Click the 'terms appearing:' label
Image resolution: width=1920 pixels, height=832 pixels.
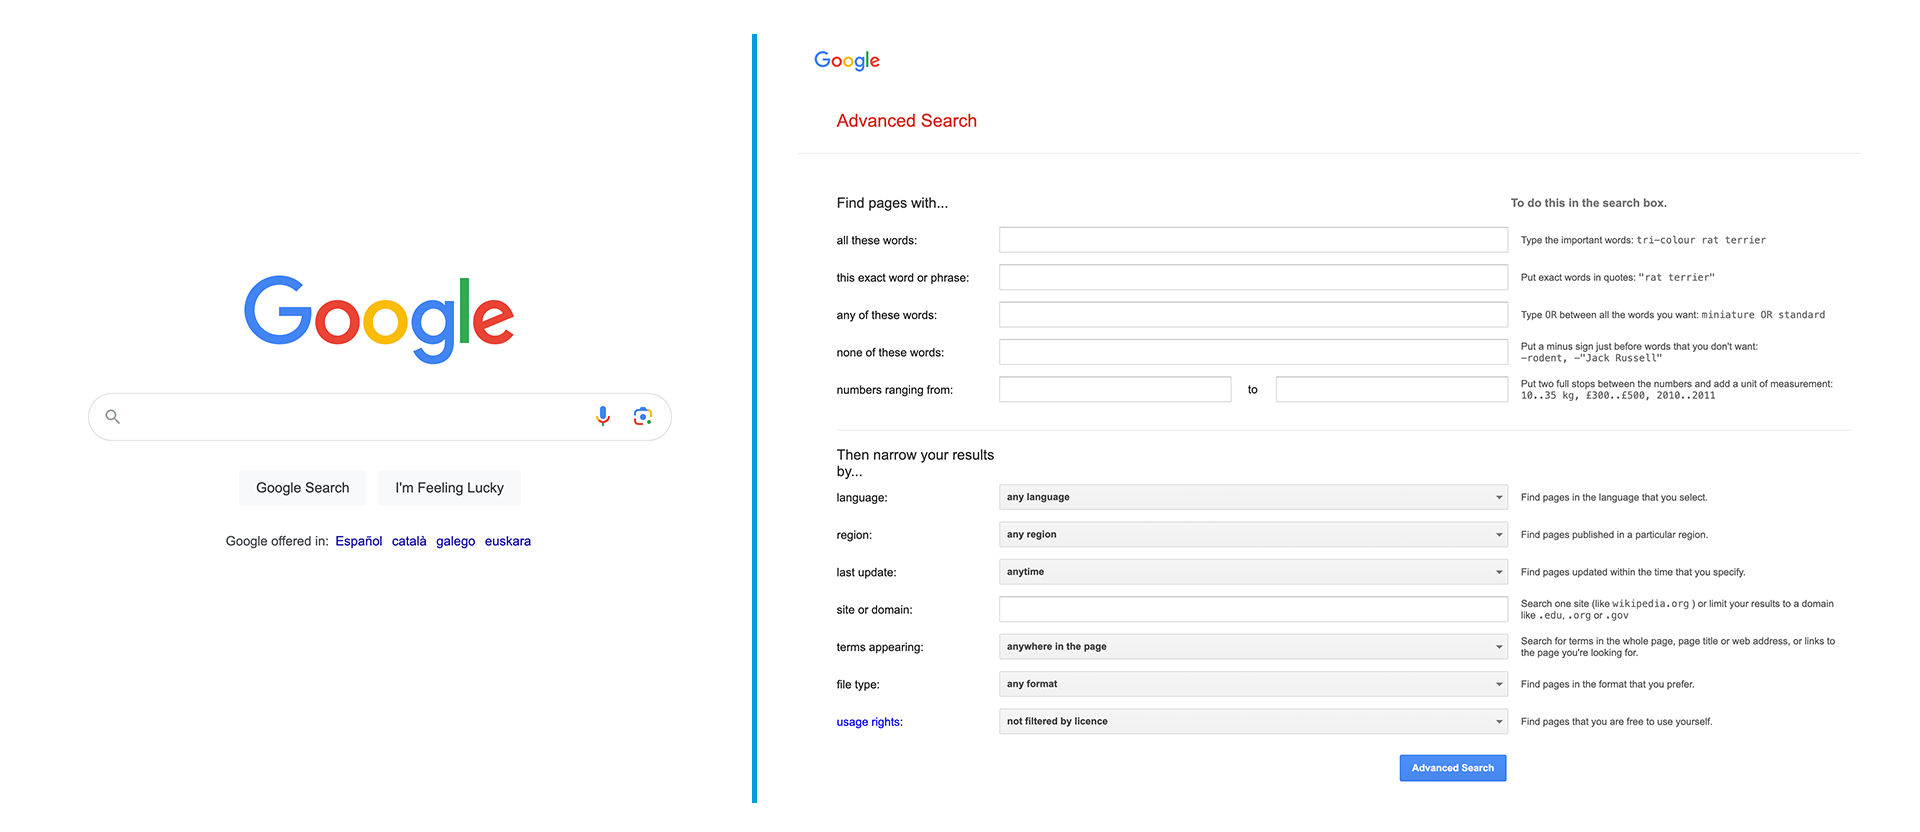pos(880,648)
